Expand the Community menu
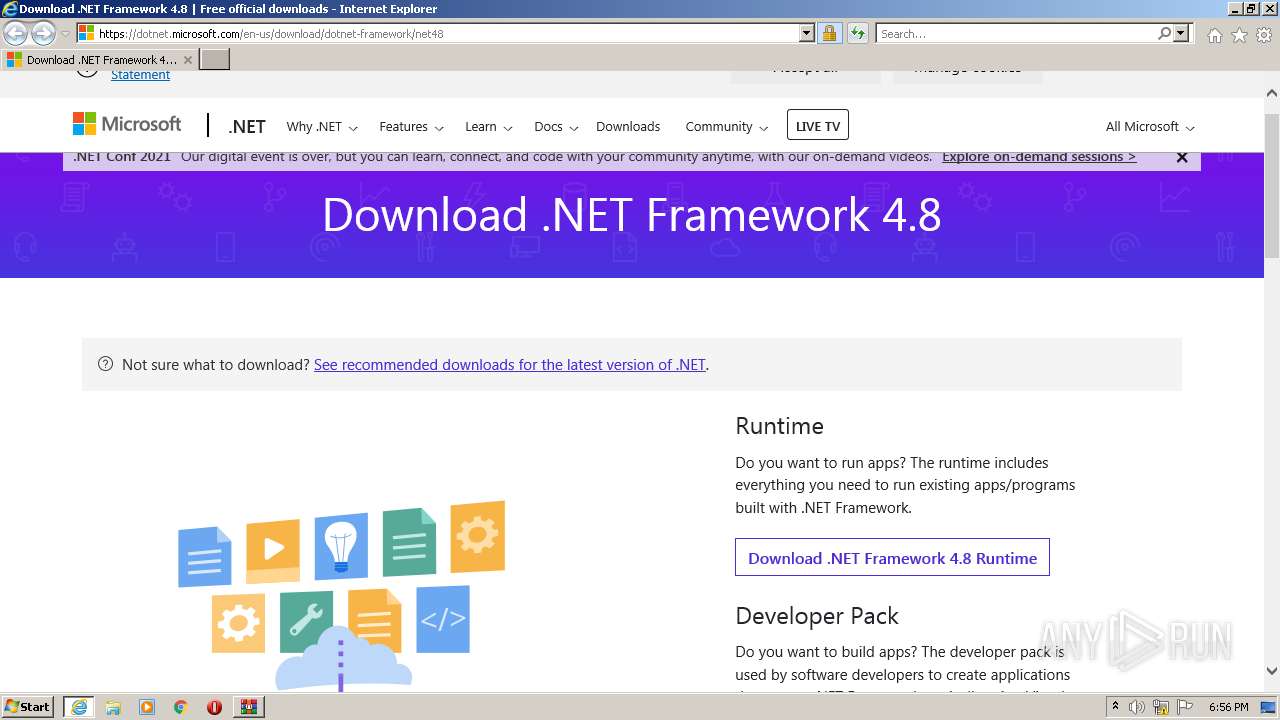The width and height of the screenshot is (1280, 720). pyautogui.click(x=726, y=127)
